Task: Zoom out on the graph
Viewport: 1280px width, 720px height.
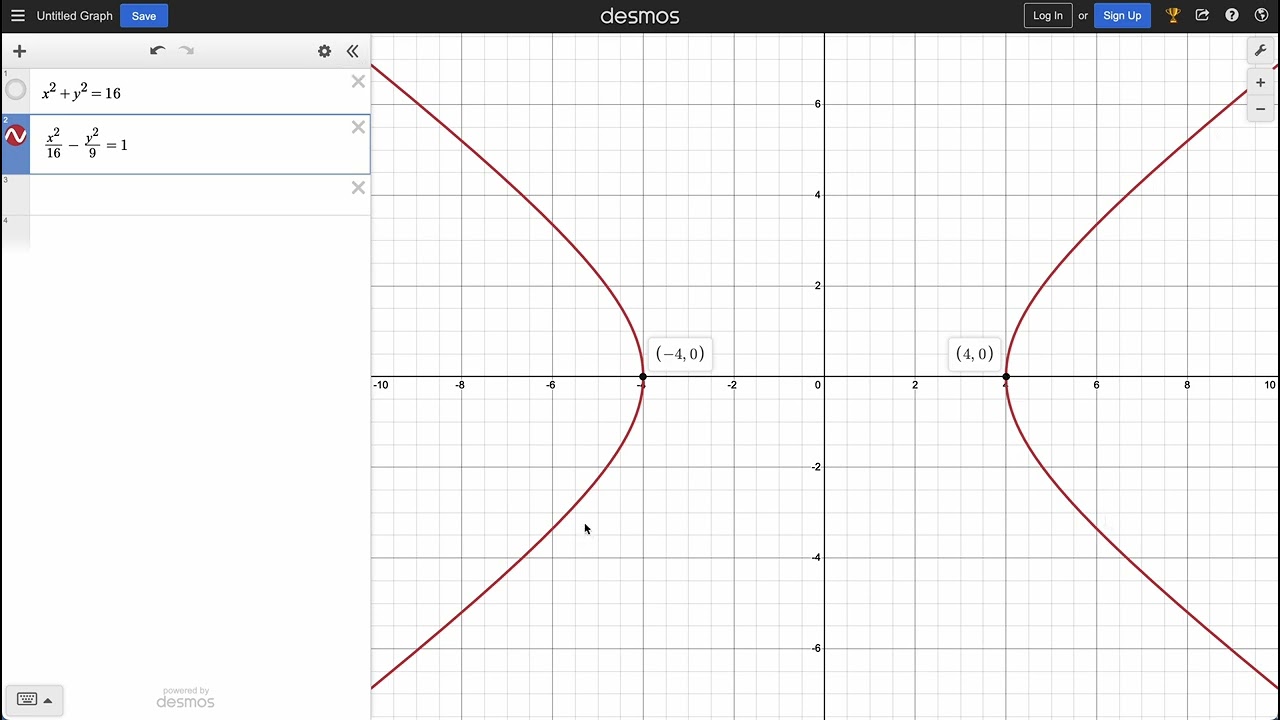Action: (x=1260, y=109)
